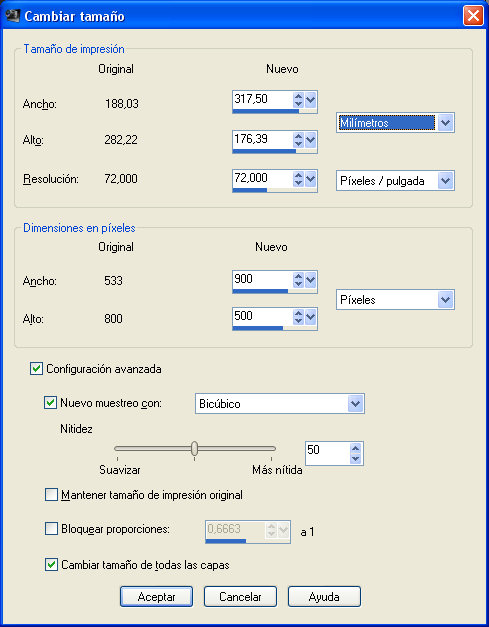Uncheck Configuración avanzada checkbox

click(x=36, y=368)
